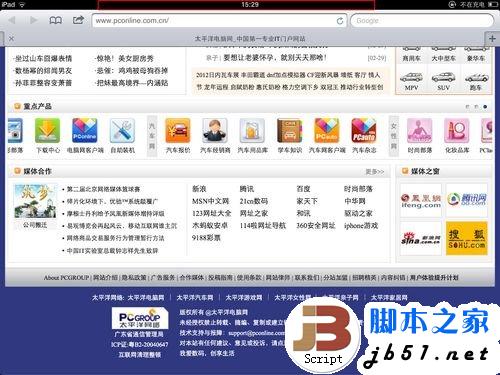
Task: Open the yellow SOHU.com logo
Action: pos(467,238)
